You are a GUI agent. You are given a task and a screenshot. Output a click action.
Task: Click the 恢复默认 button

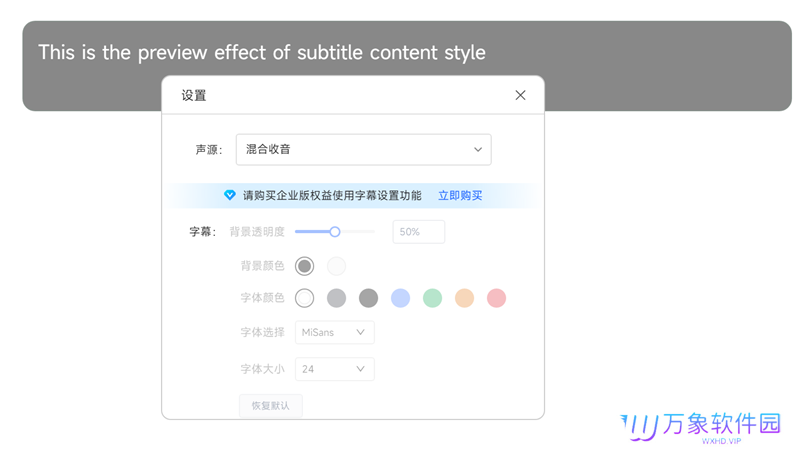[270, 406]
